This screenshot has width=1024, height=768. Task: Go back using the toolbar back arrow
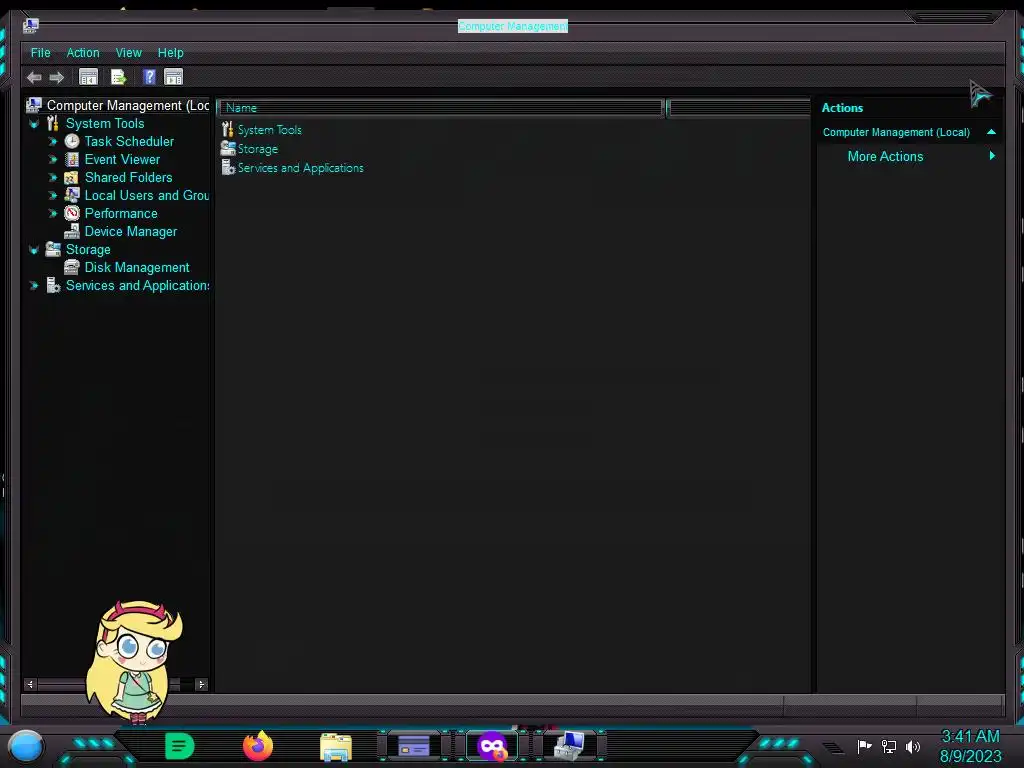click(34, 78)
